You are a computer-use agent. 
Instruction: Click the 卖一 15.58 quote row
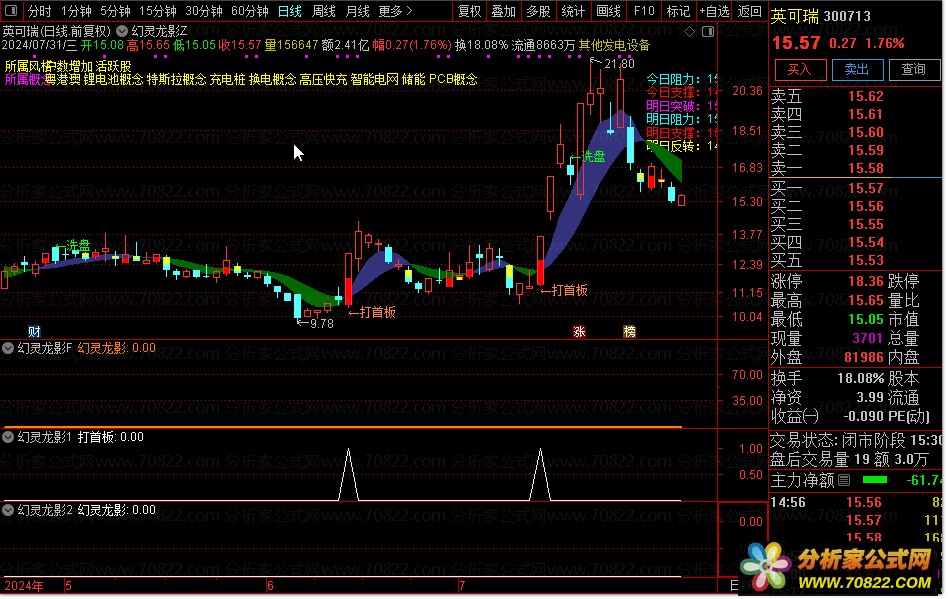pos(855,169)
